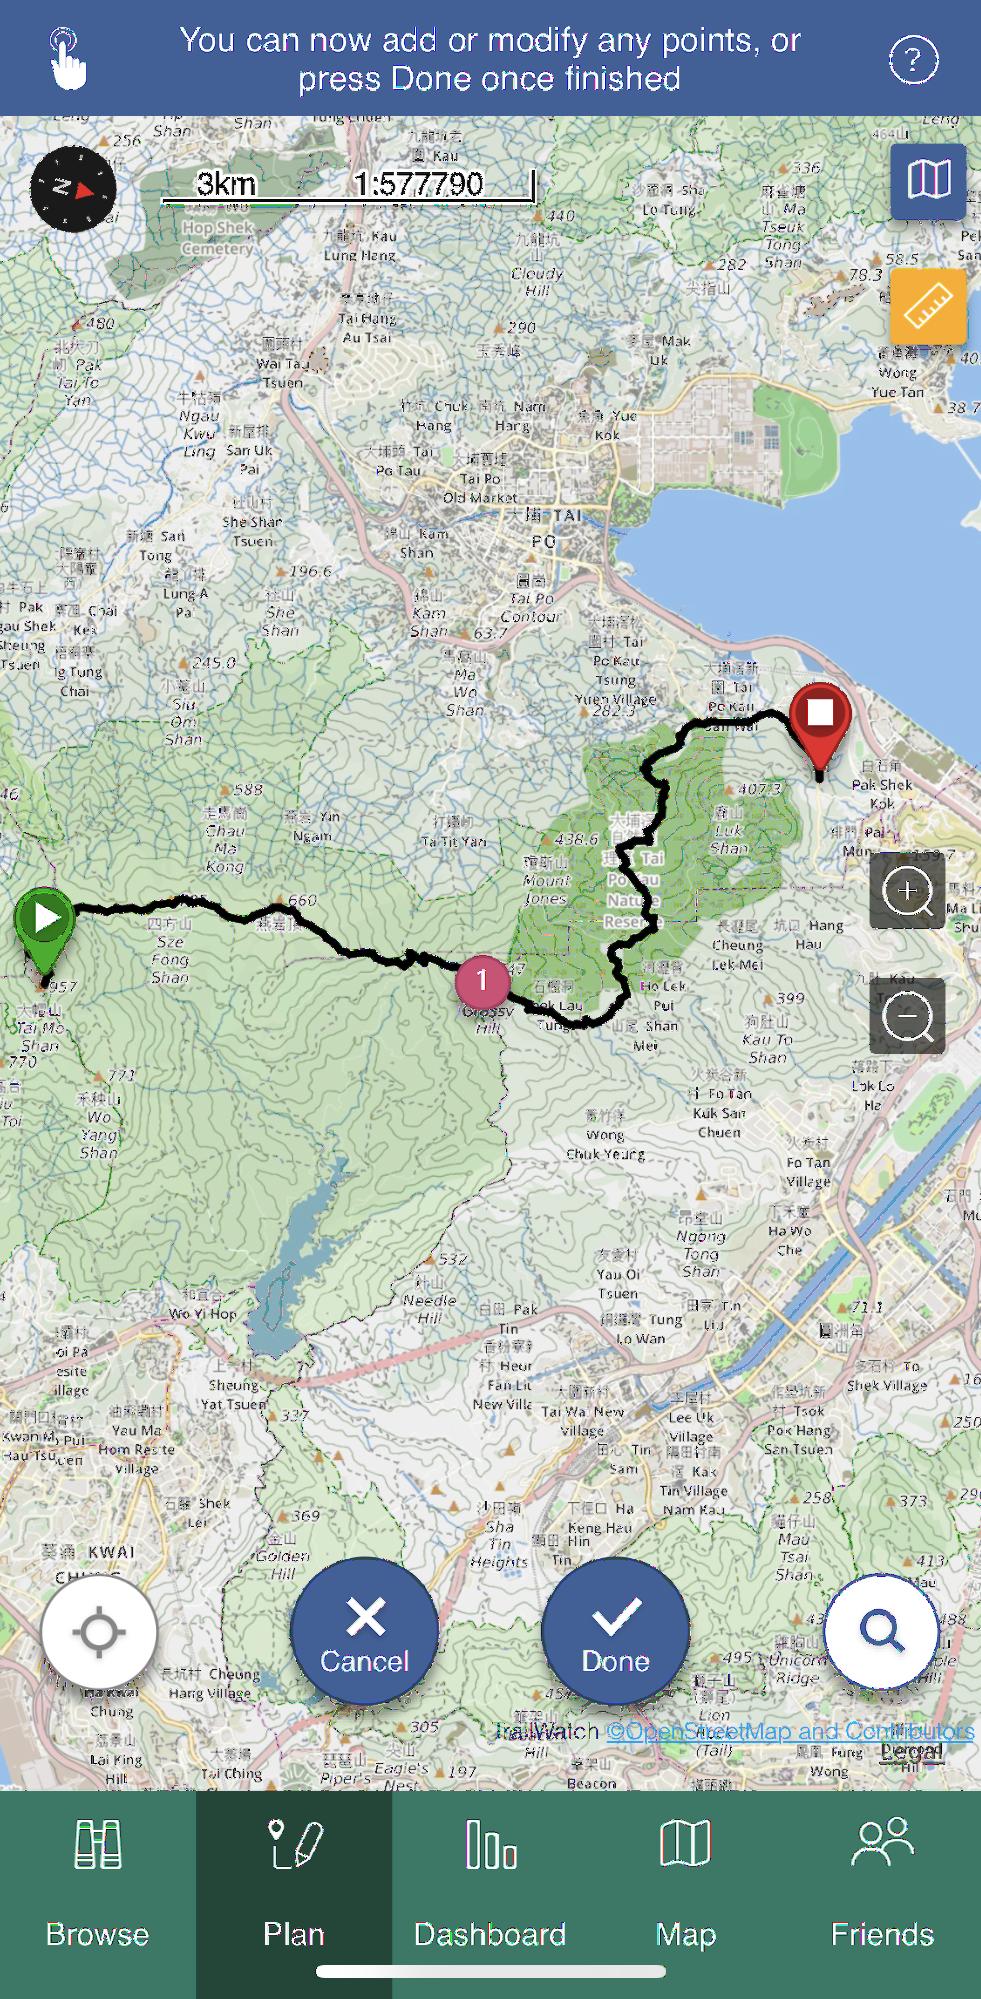Tap the compass orientation icon

point(73,189)
